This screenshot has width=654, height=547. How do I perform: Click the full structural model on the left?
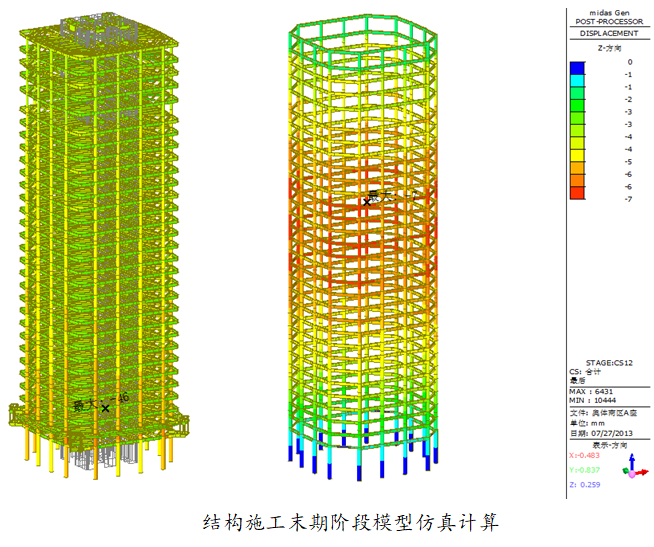tap(99, 246)
